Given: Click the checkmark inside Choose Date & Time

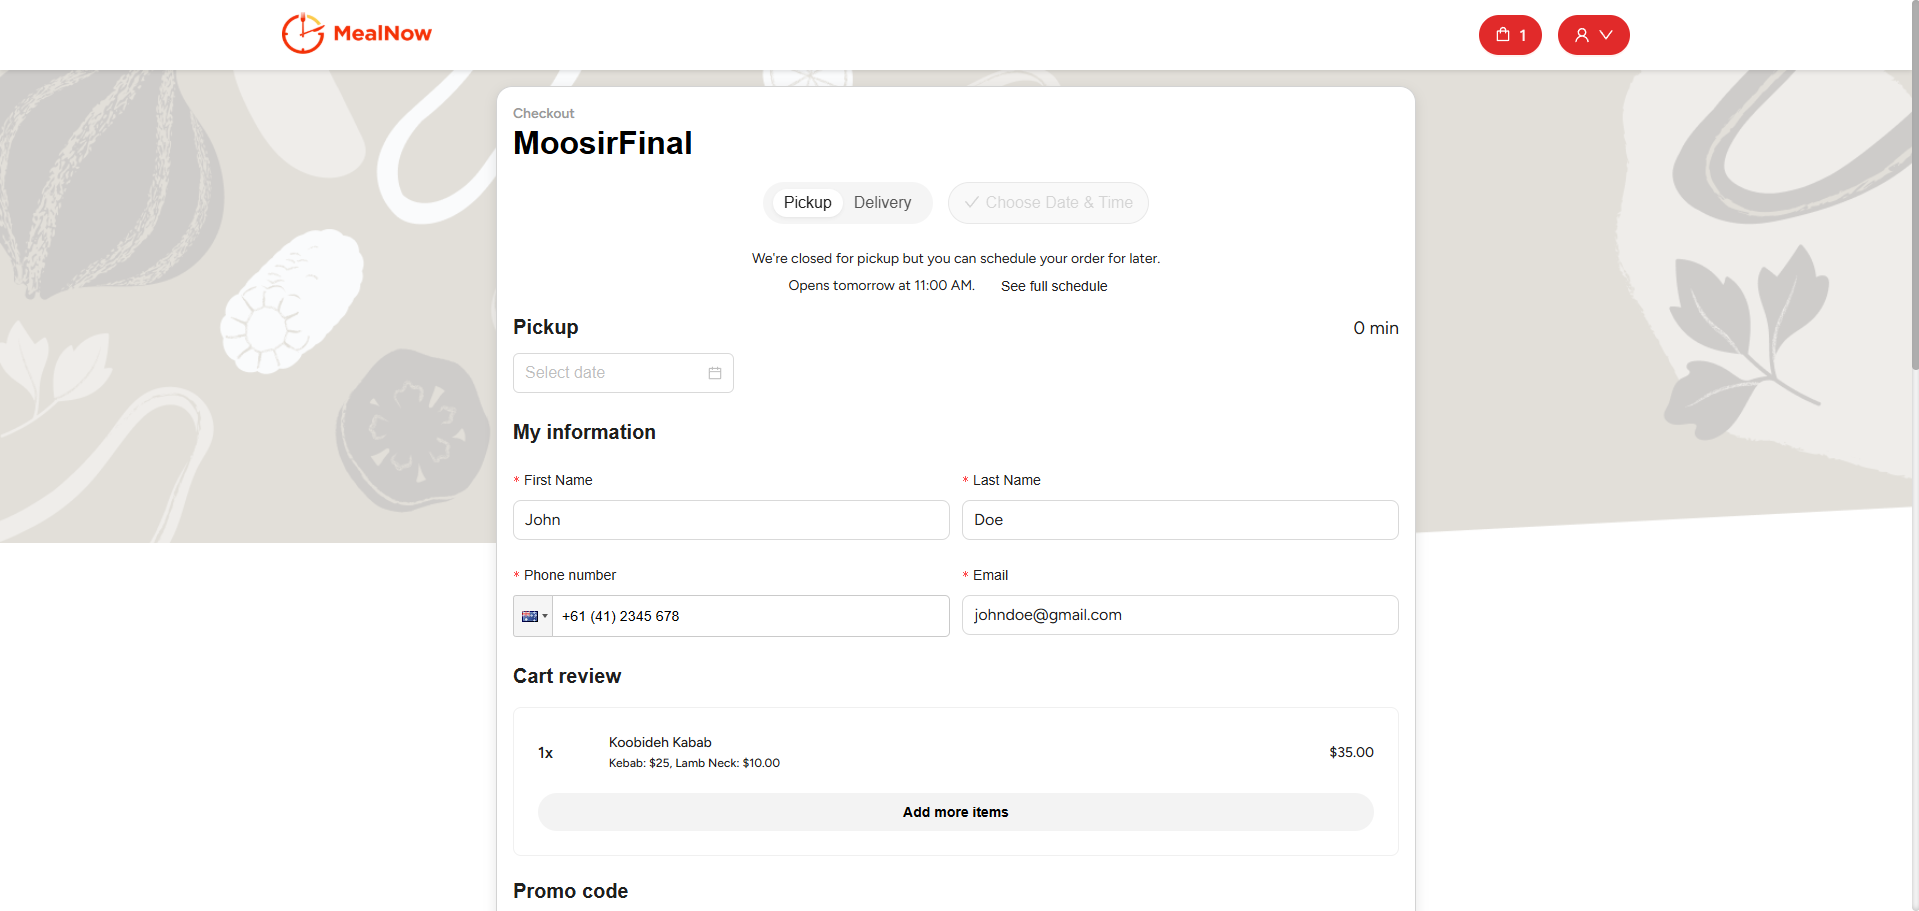Looking at the screenshot, I should (972, 203).
